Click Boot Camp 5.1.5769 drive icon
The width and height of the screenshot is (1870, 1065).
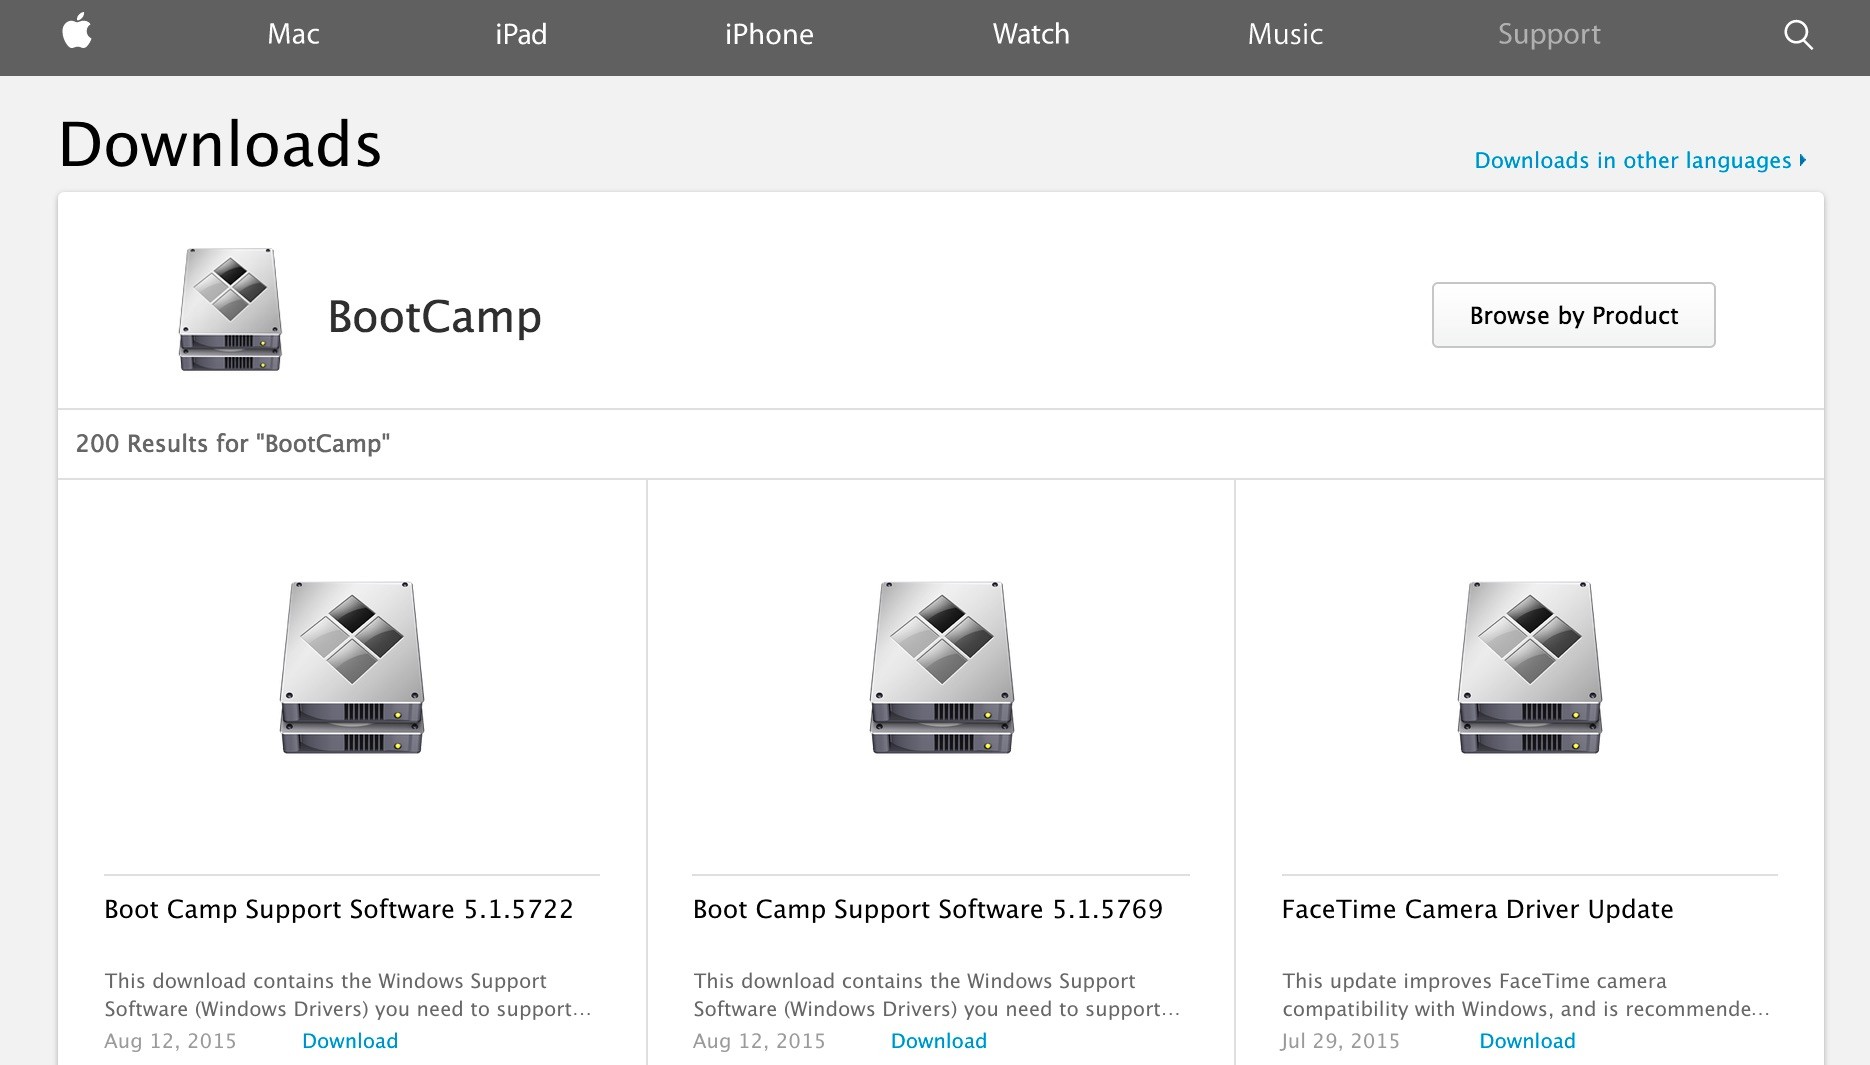tap(941, 667)
